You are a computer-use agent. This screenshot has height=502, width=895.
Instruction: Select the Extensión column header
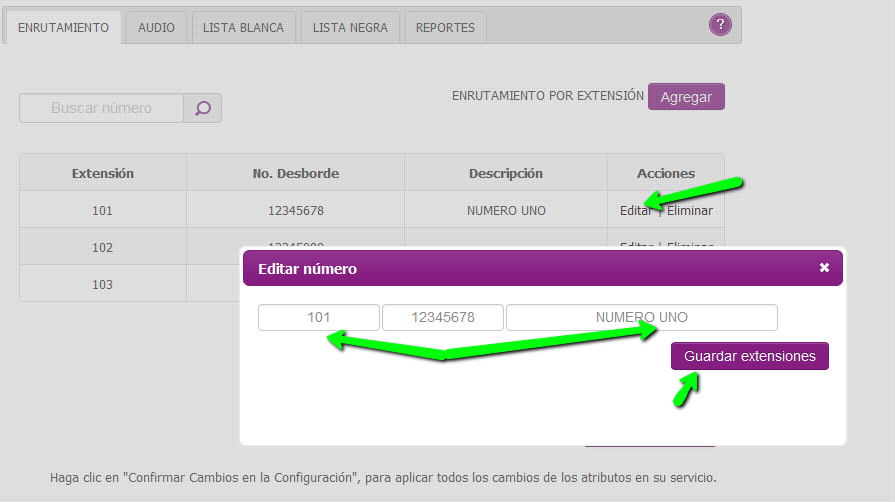tap(103, 173)
